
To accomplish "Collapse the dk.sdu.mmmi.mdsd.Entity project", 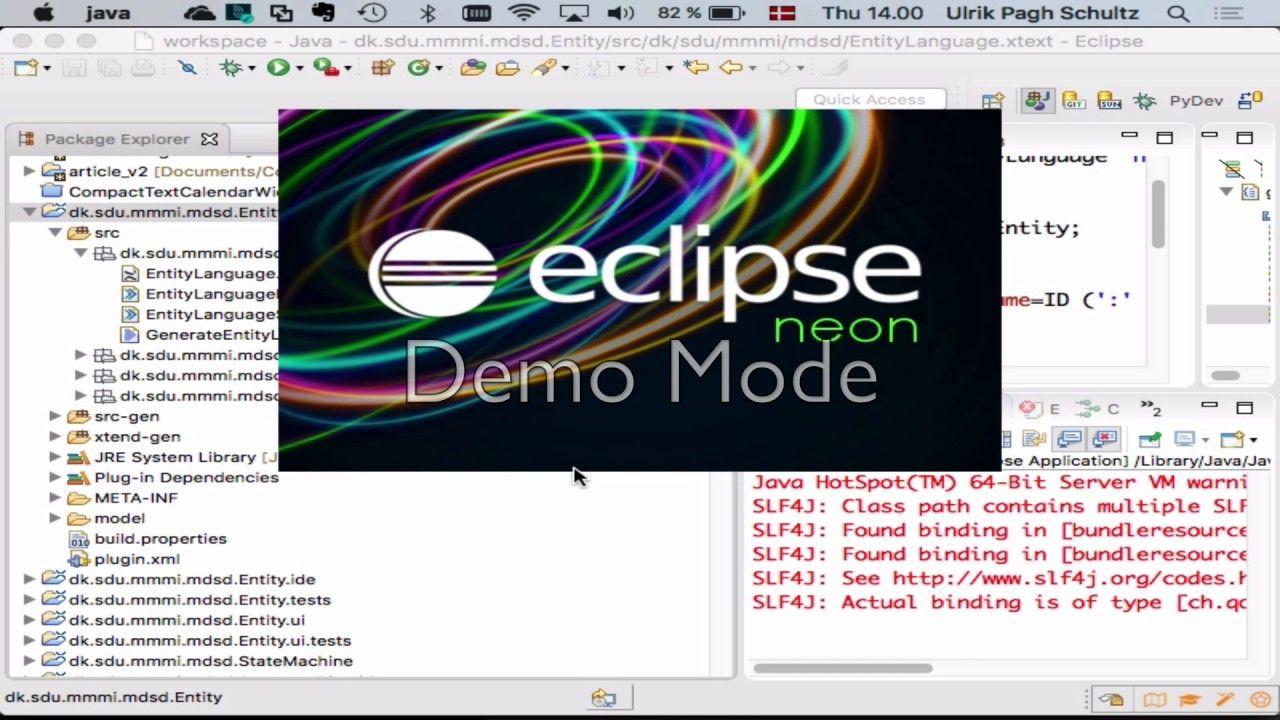I will coord(30,212).
